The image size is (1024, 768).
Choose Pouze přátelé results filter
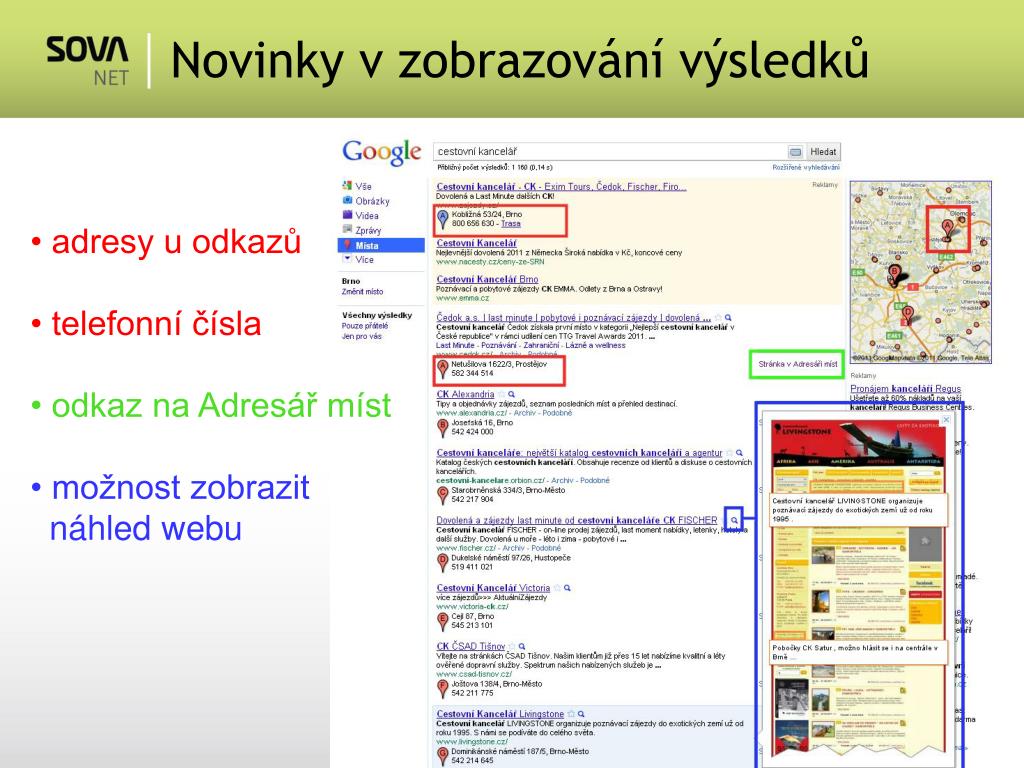(x=364, y=326)
